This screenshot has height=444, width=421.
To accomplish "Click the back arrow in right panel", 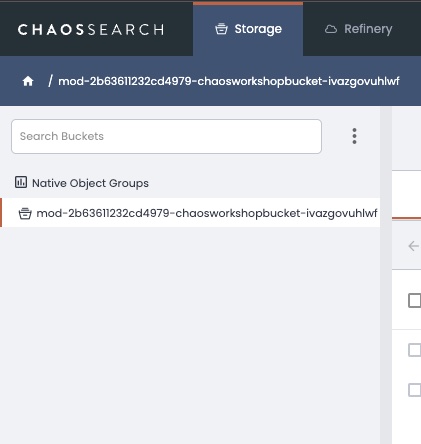I will pyautogui.click(x=413, y=246).
